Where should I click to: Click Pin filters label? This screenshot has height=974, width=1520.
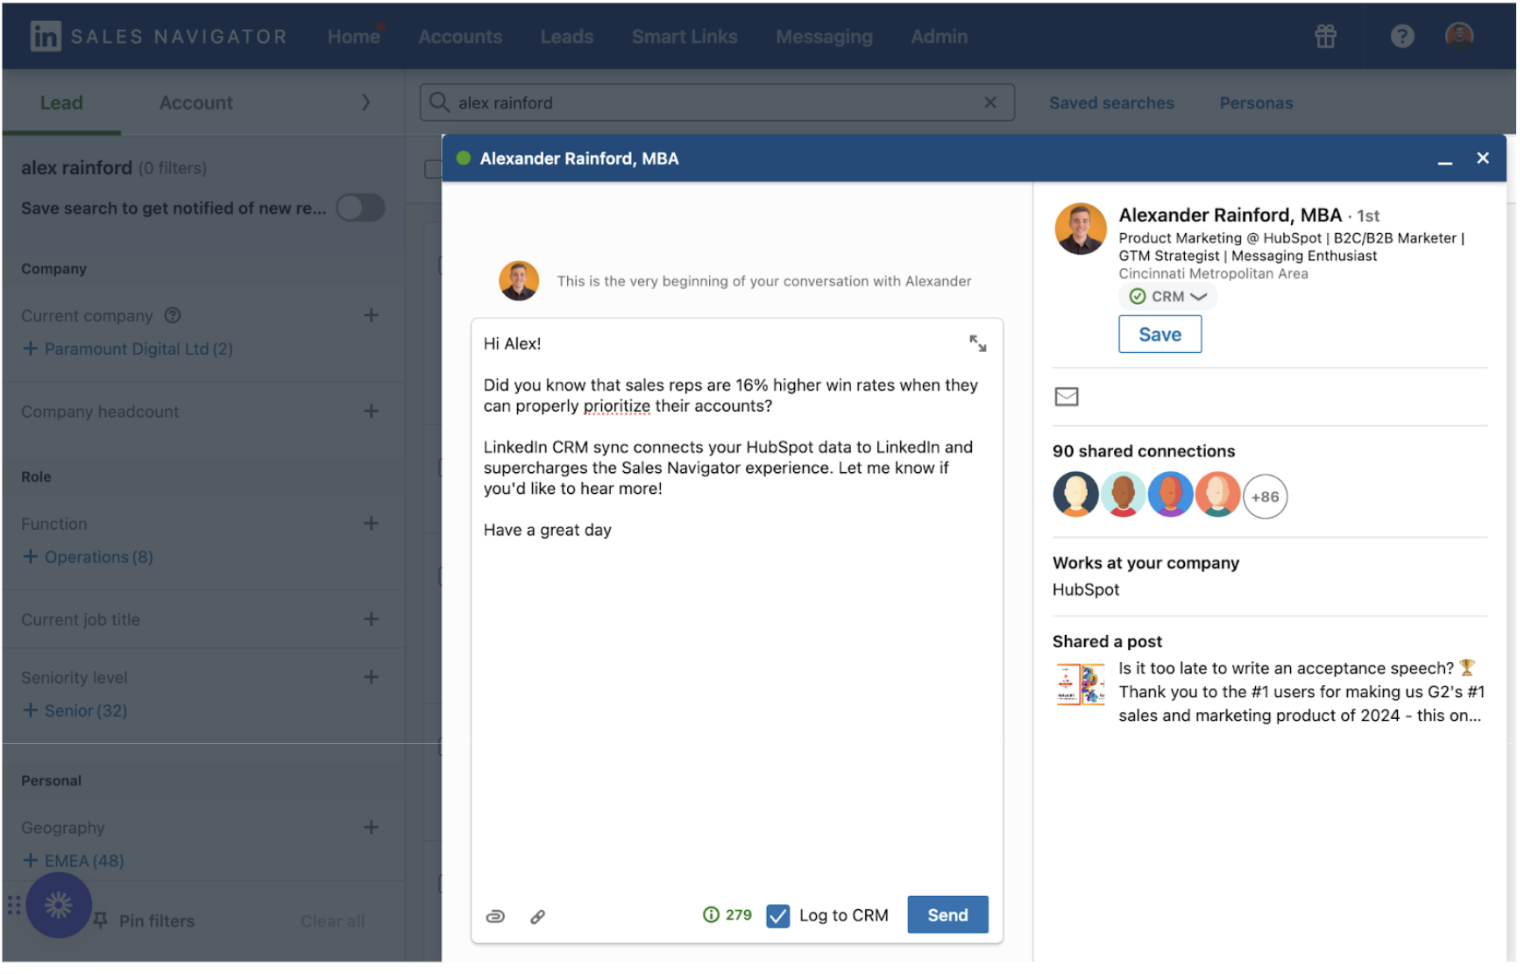pos(157,921)
